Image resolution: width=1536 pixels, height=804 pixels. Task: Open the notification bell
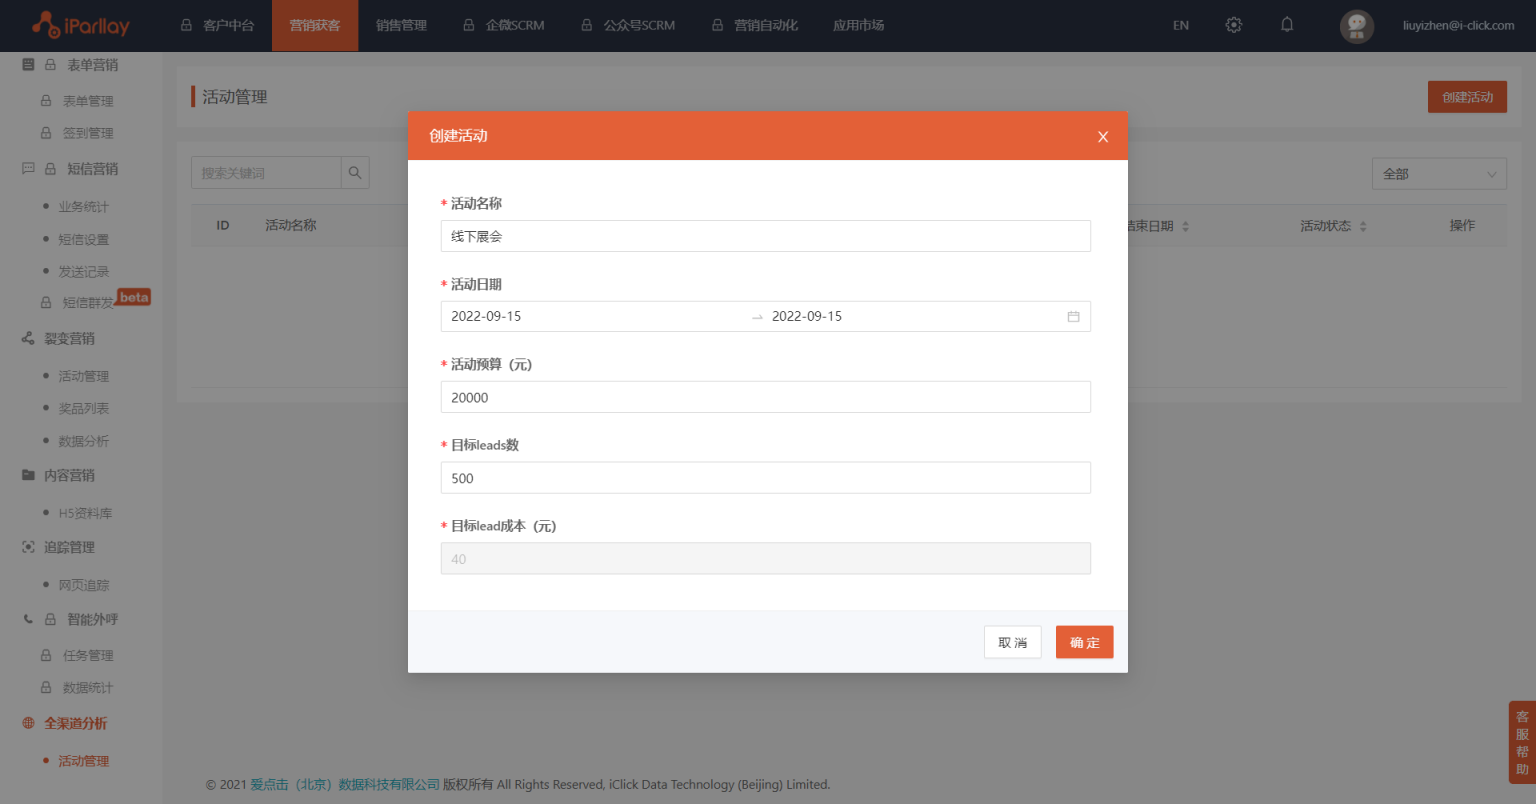1287,25
